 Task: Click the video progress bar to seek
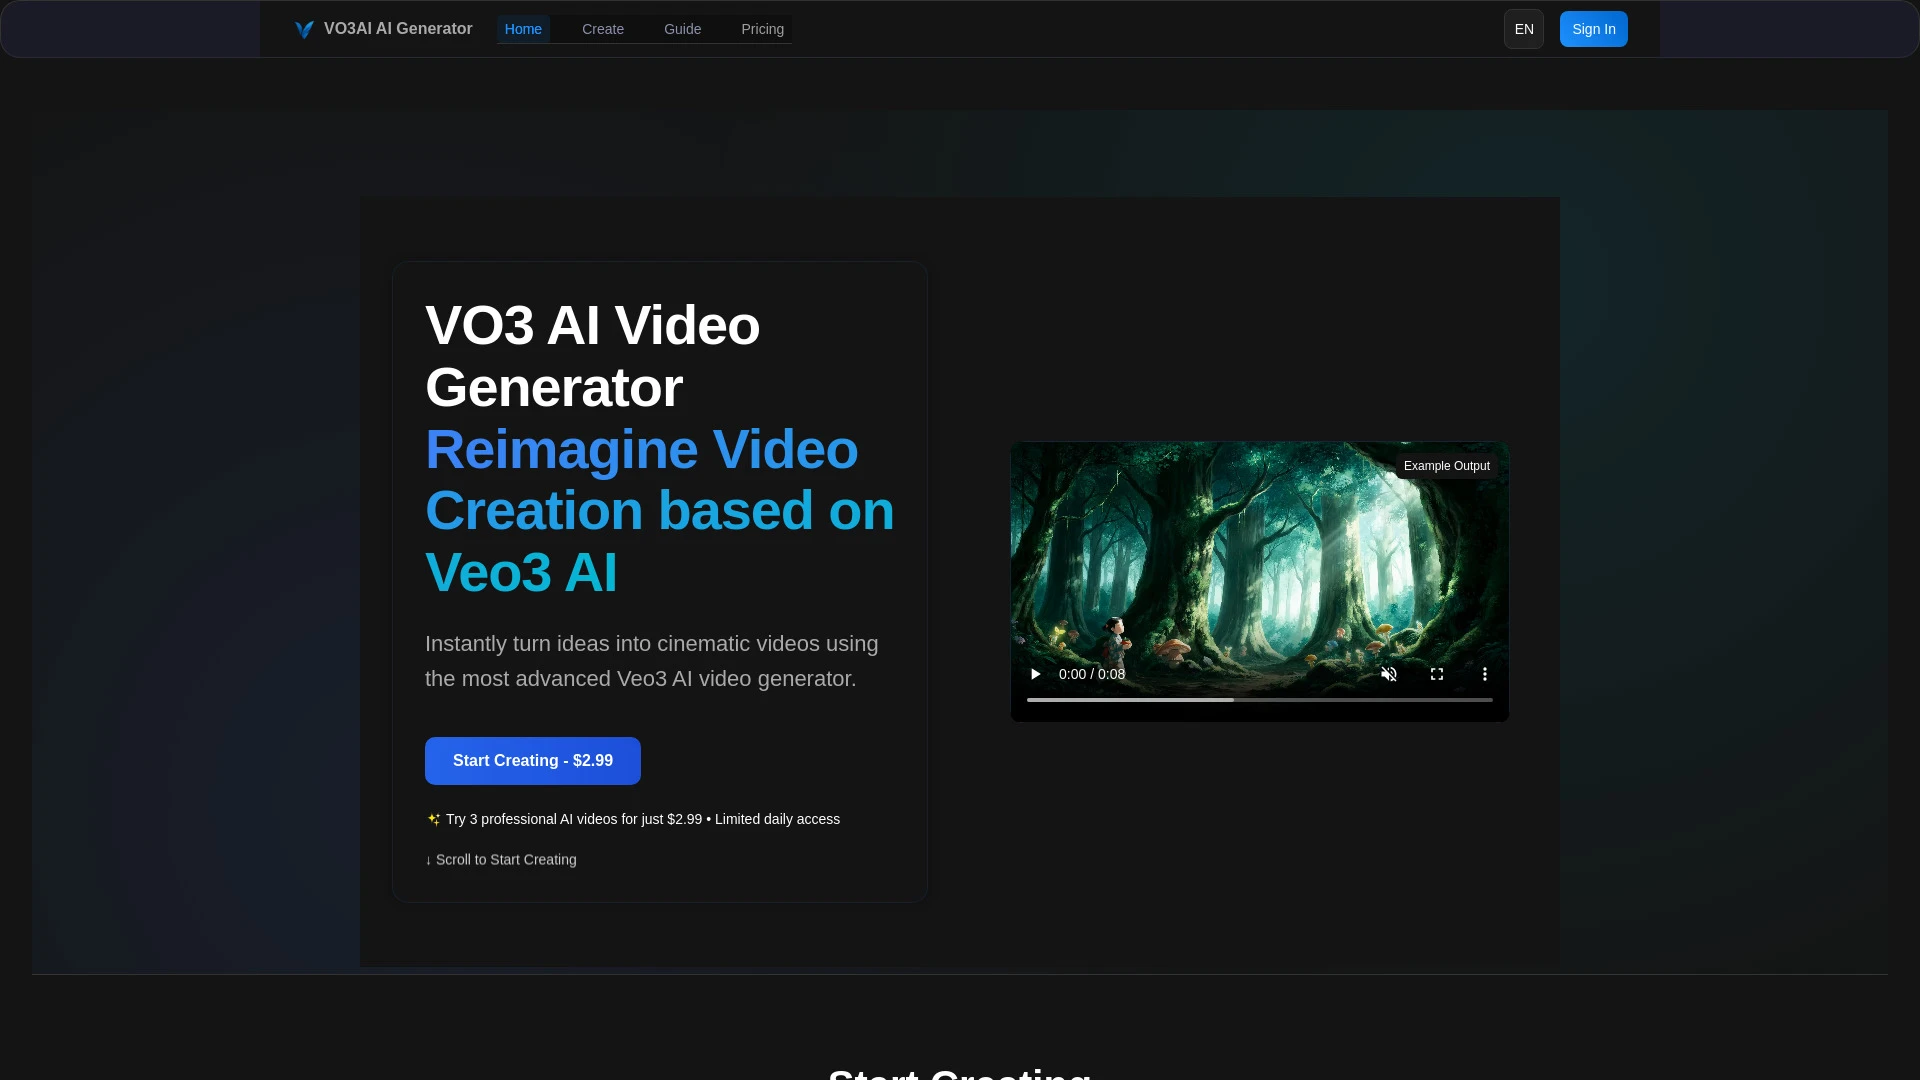tap(1258, 700)
